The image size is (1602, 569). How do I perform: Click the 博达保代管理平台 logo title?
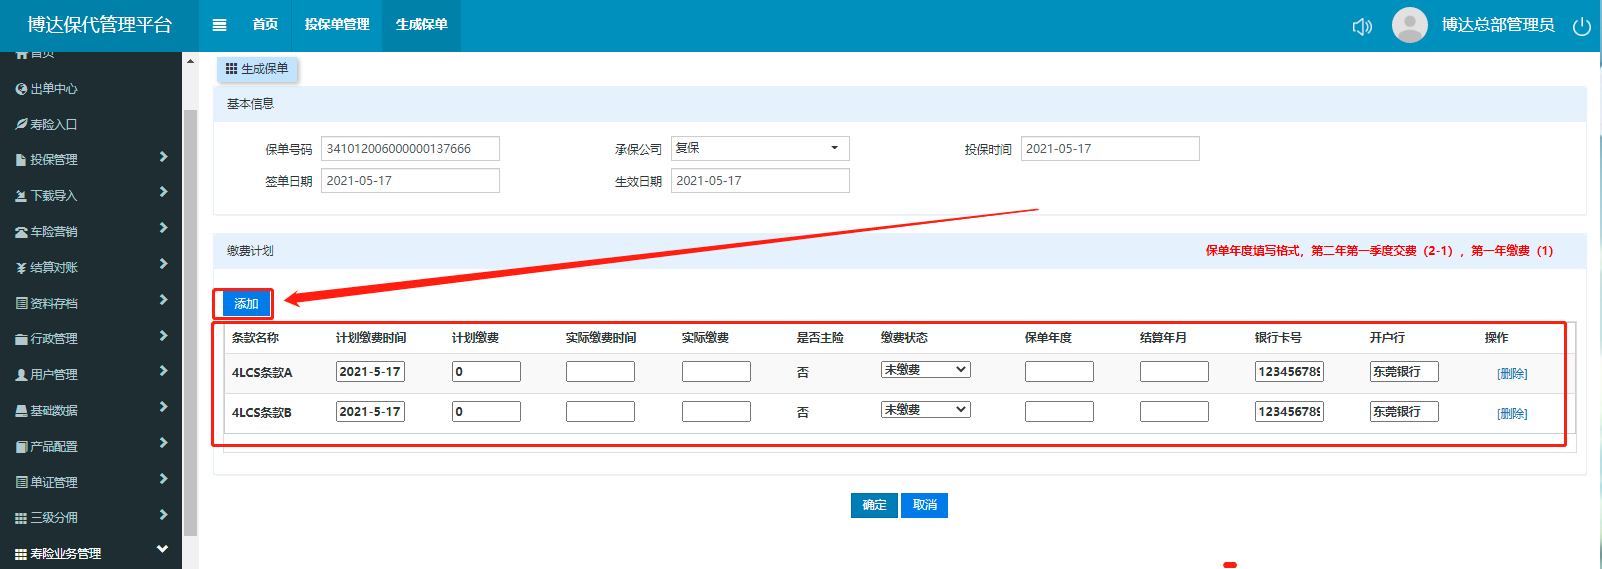coord(100,25)
